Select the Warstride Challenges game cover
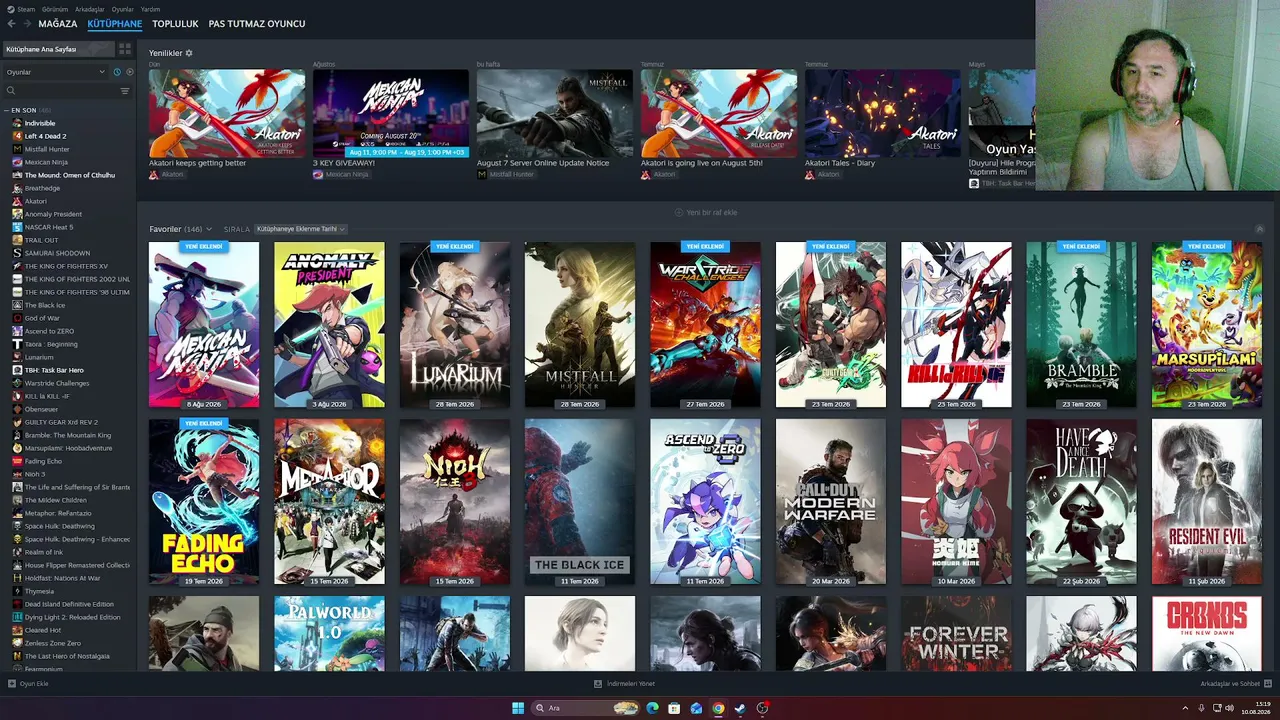The height and width of the screenshot is (720, 1280). tap(705, 325)
